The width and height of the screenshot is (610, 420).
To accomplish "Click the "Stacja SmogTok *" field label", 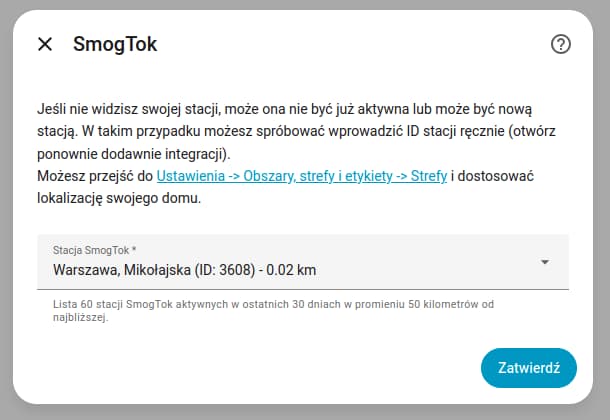I will click(x=95, y=248).
